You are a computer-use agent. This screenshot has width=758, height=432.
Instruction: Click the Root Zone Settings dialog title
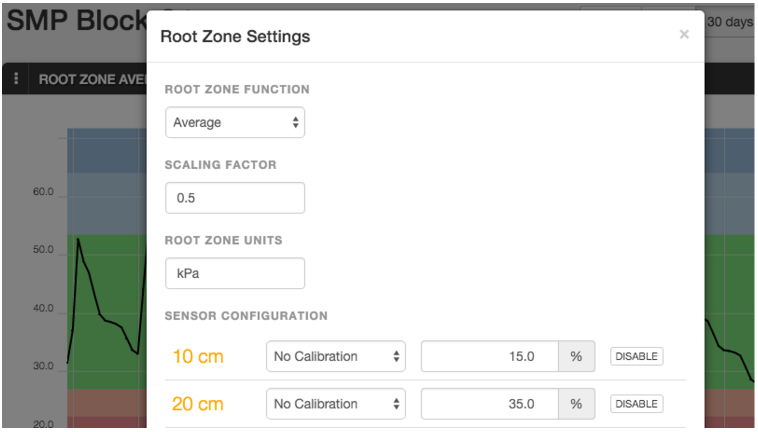click(x=236, y=37)
